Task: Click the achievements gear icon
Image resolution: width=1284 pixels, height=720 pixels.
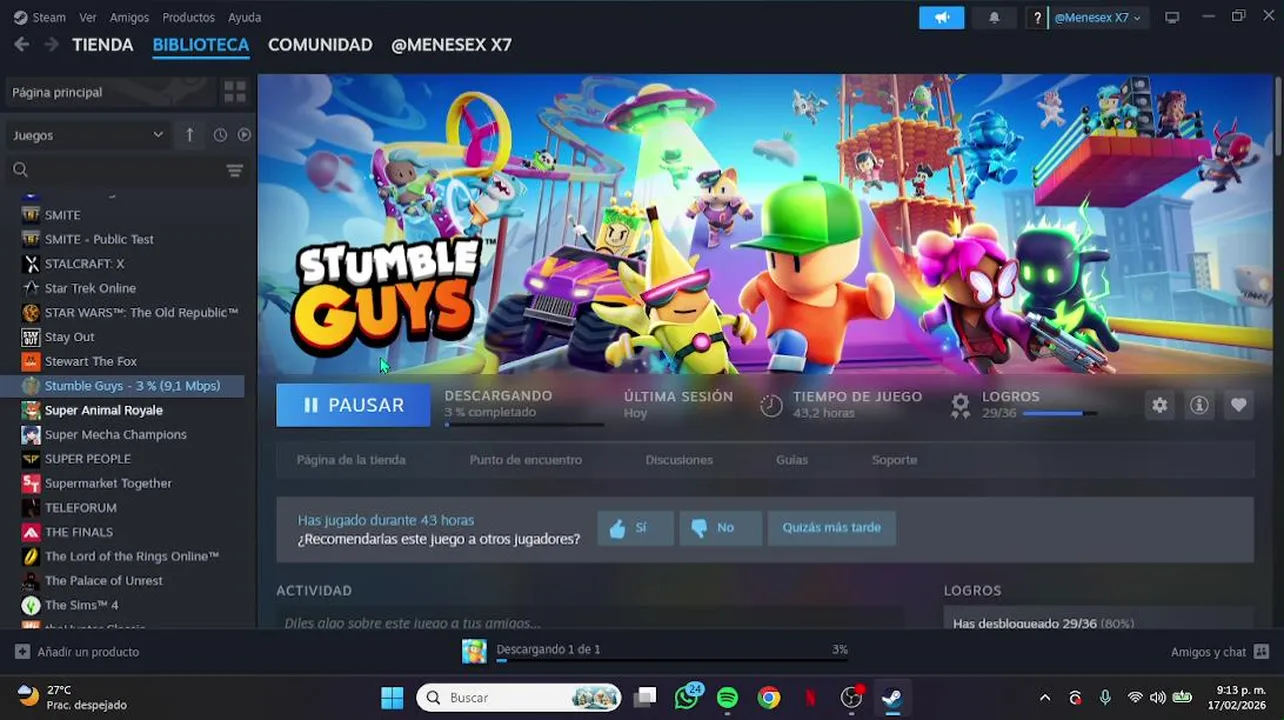Action: click(960, 405)
